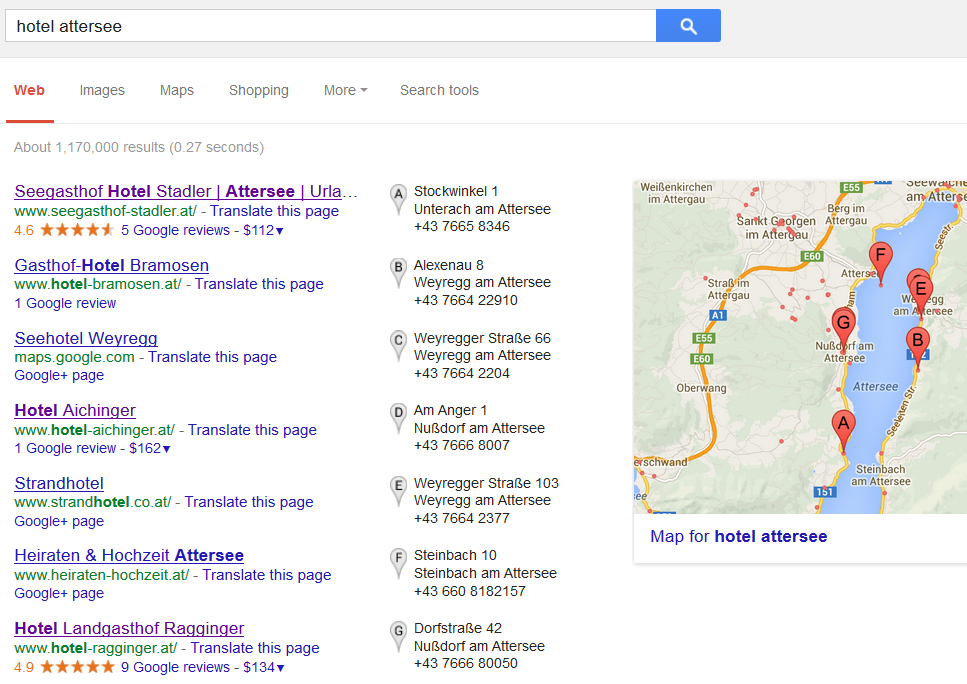This screenshot has width=967, height=684.
Task: Translate the hotel-bramosen.at page
Action: (259, 284)
